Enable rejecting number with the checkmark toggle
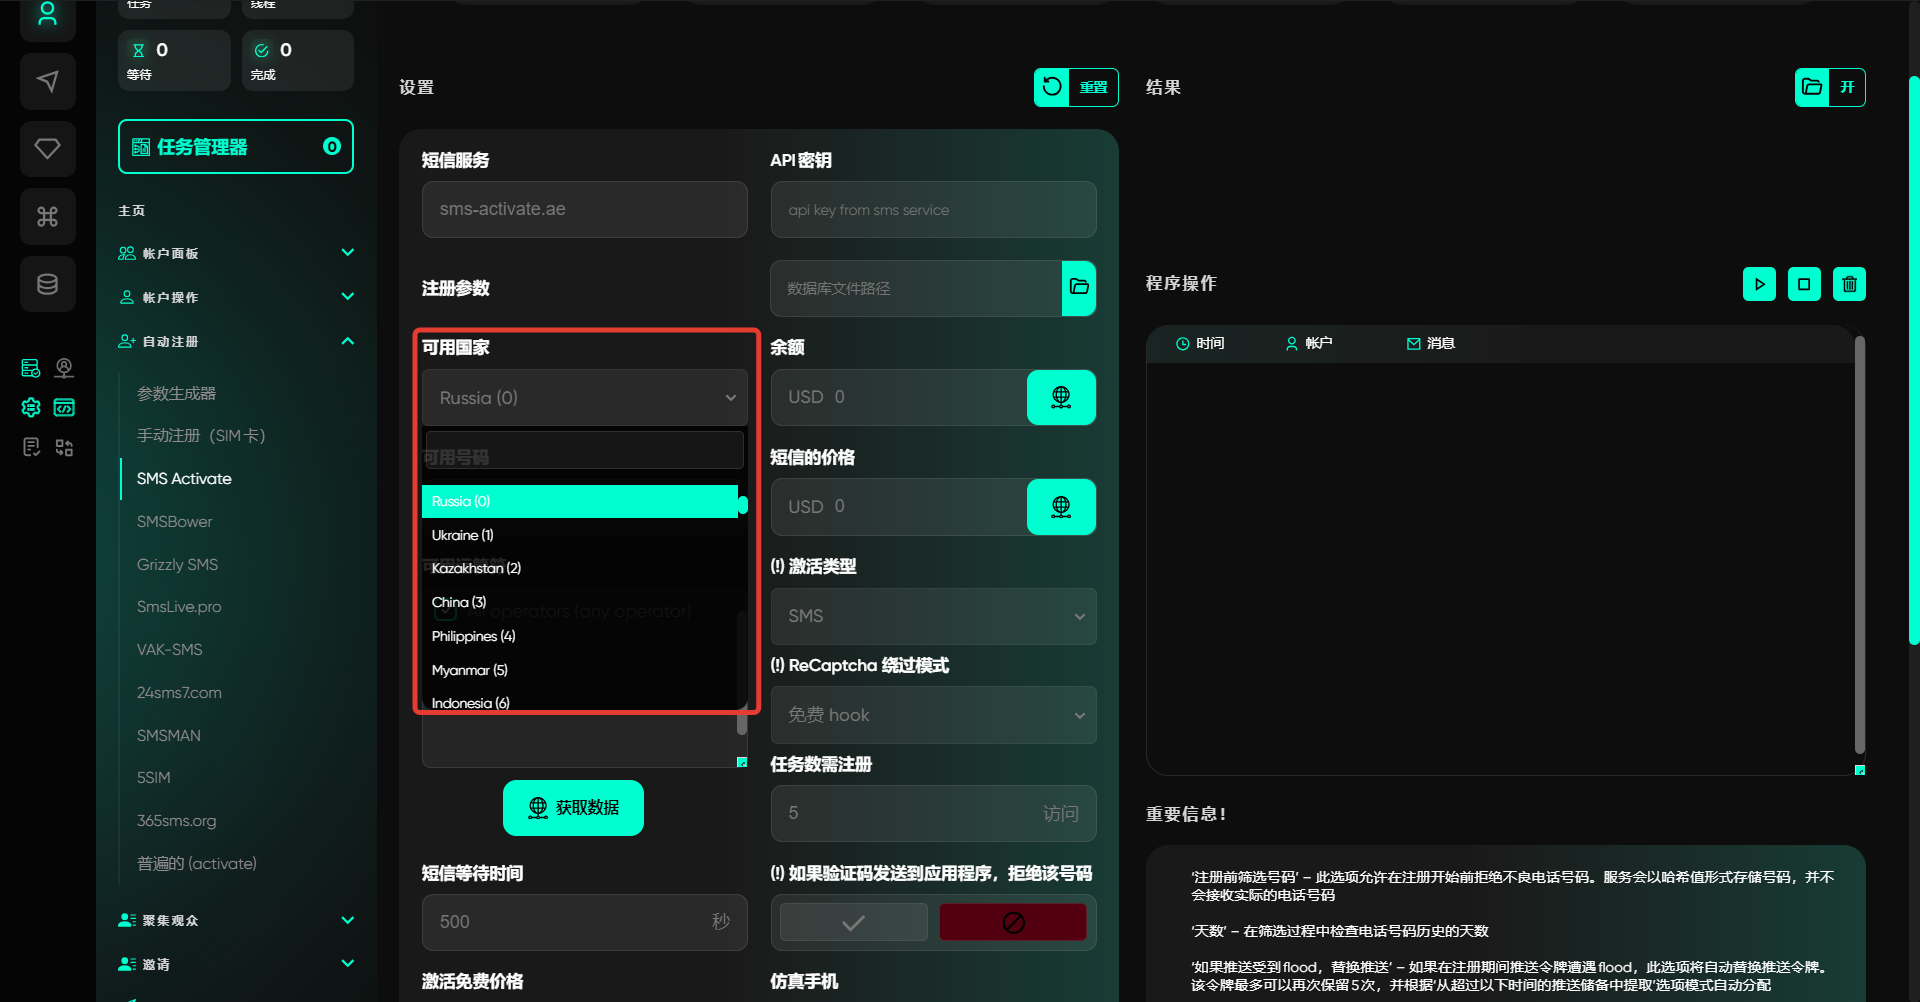 click(x=853, y=922)
